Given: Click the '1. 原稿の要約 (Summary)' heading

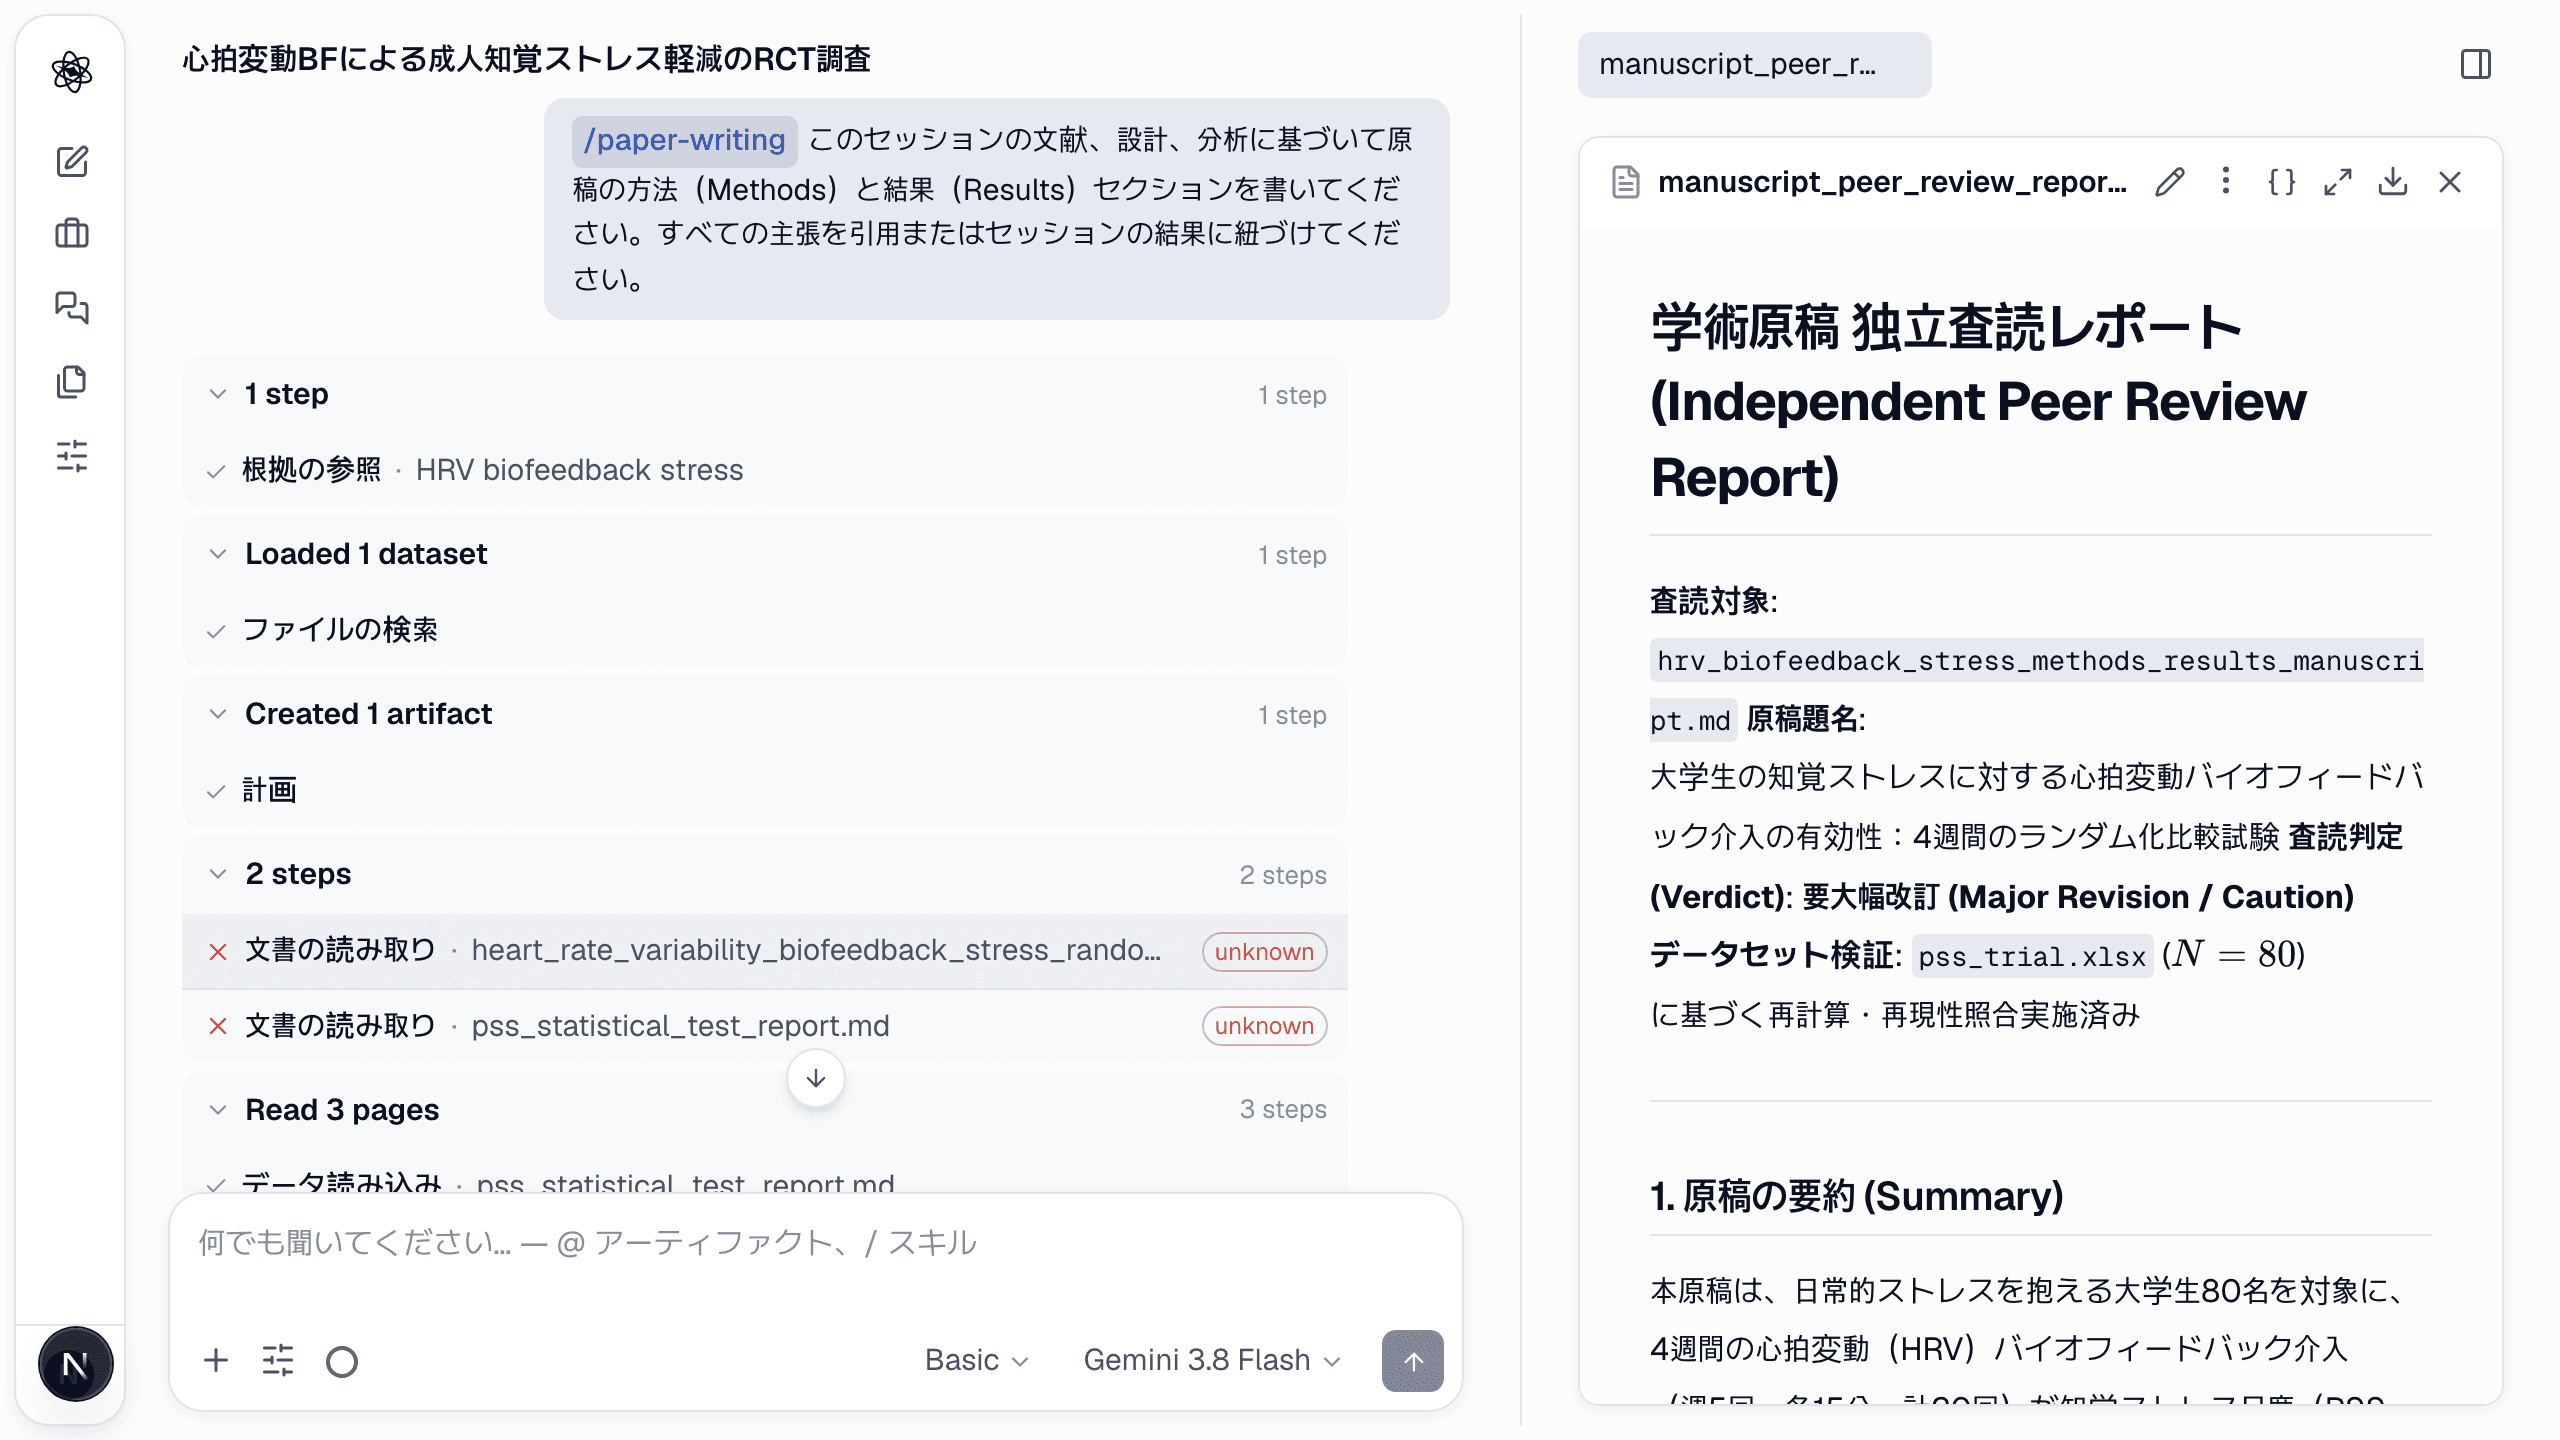Looking at the screenshot, I should coord(1857,1196).
